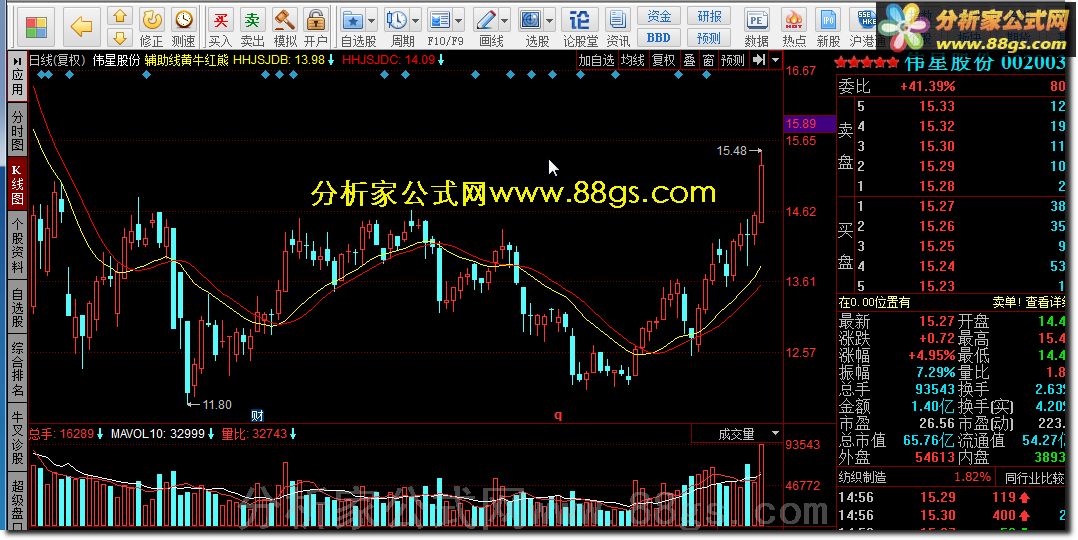Click the 辅助线黄牛红熊 indicator name
Image resolution: width=1078 pixels, height=540 pixels.
click(186, 60)
